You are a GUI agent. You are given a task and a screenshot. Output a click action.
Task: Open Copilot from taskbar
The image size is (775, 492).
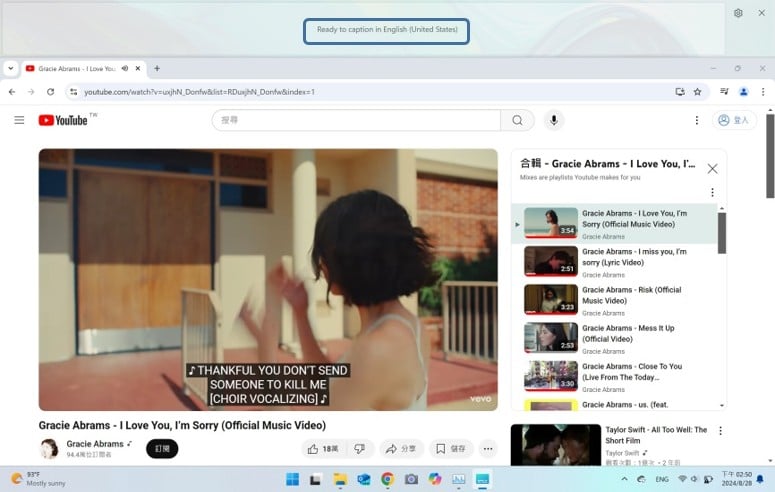point(434,479)
